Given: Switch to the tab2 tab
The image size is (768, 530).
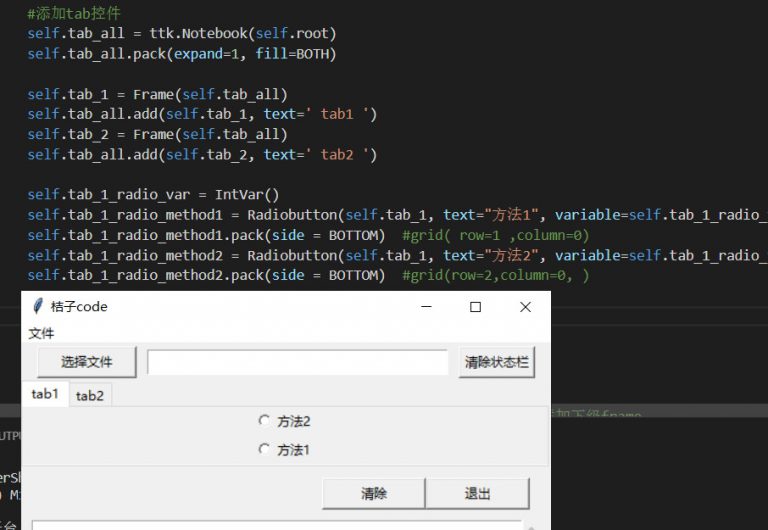Looking at the screenshot, I should click(x=90, y=396).
